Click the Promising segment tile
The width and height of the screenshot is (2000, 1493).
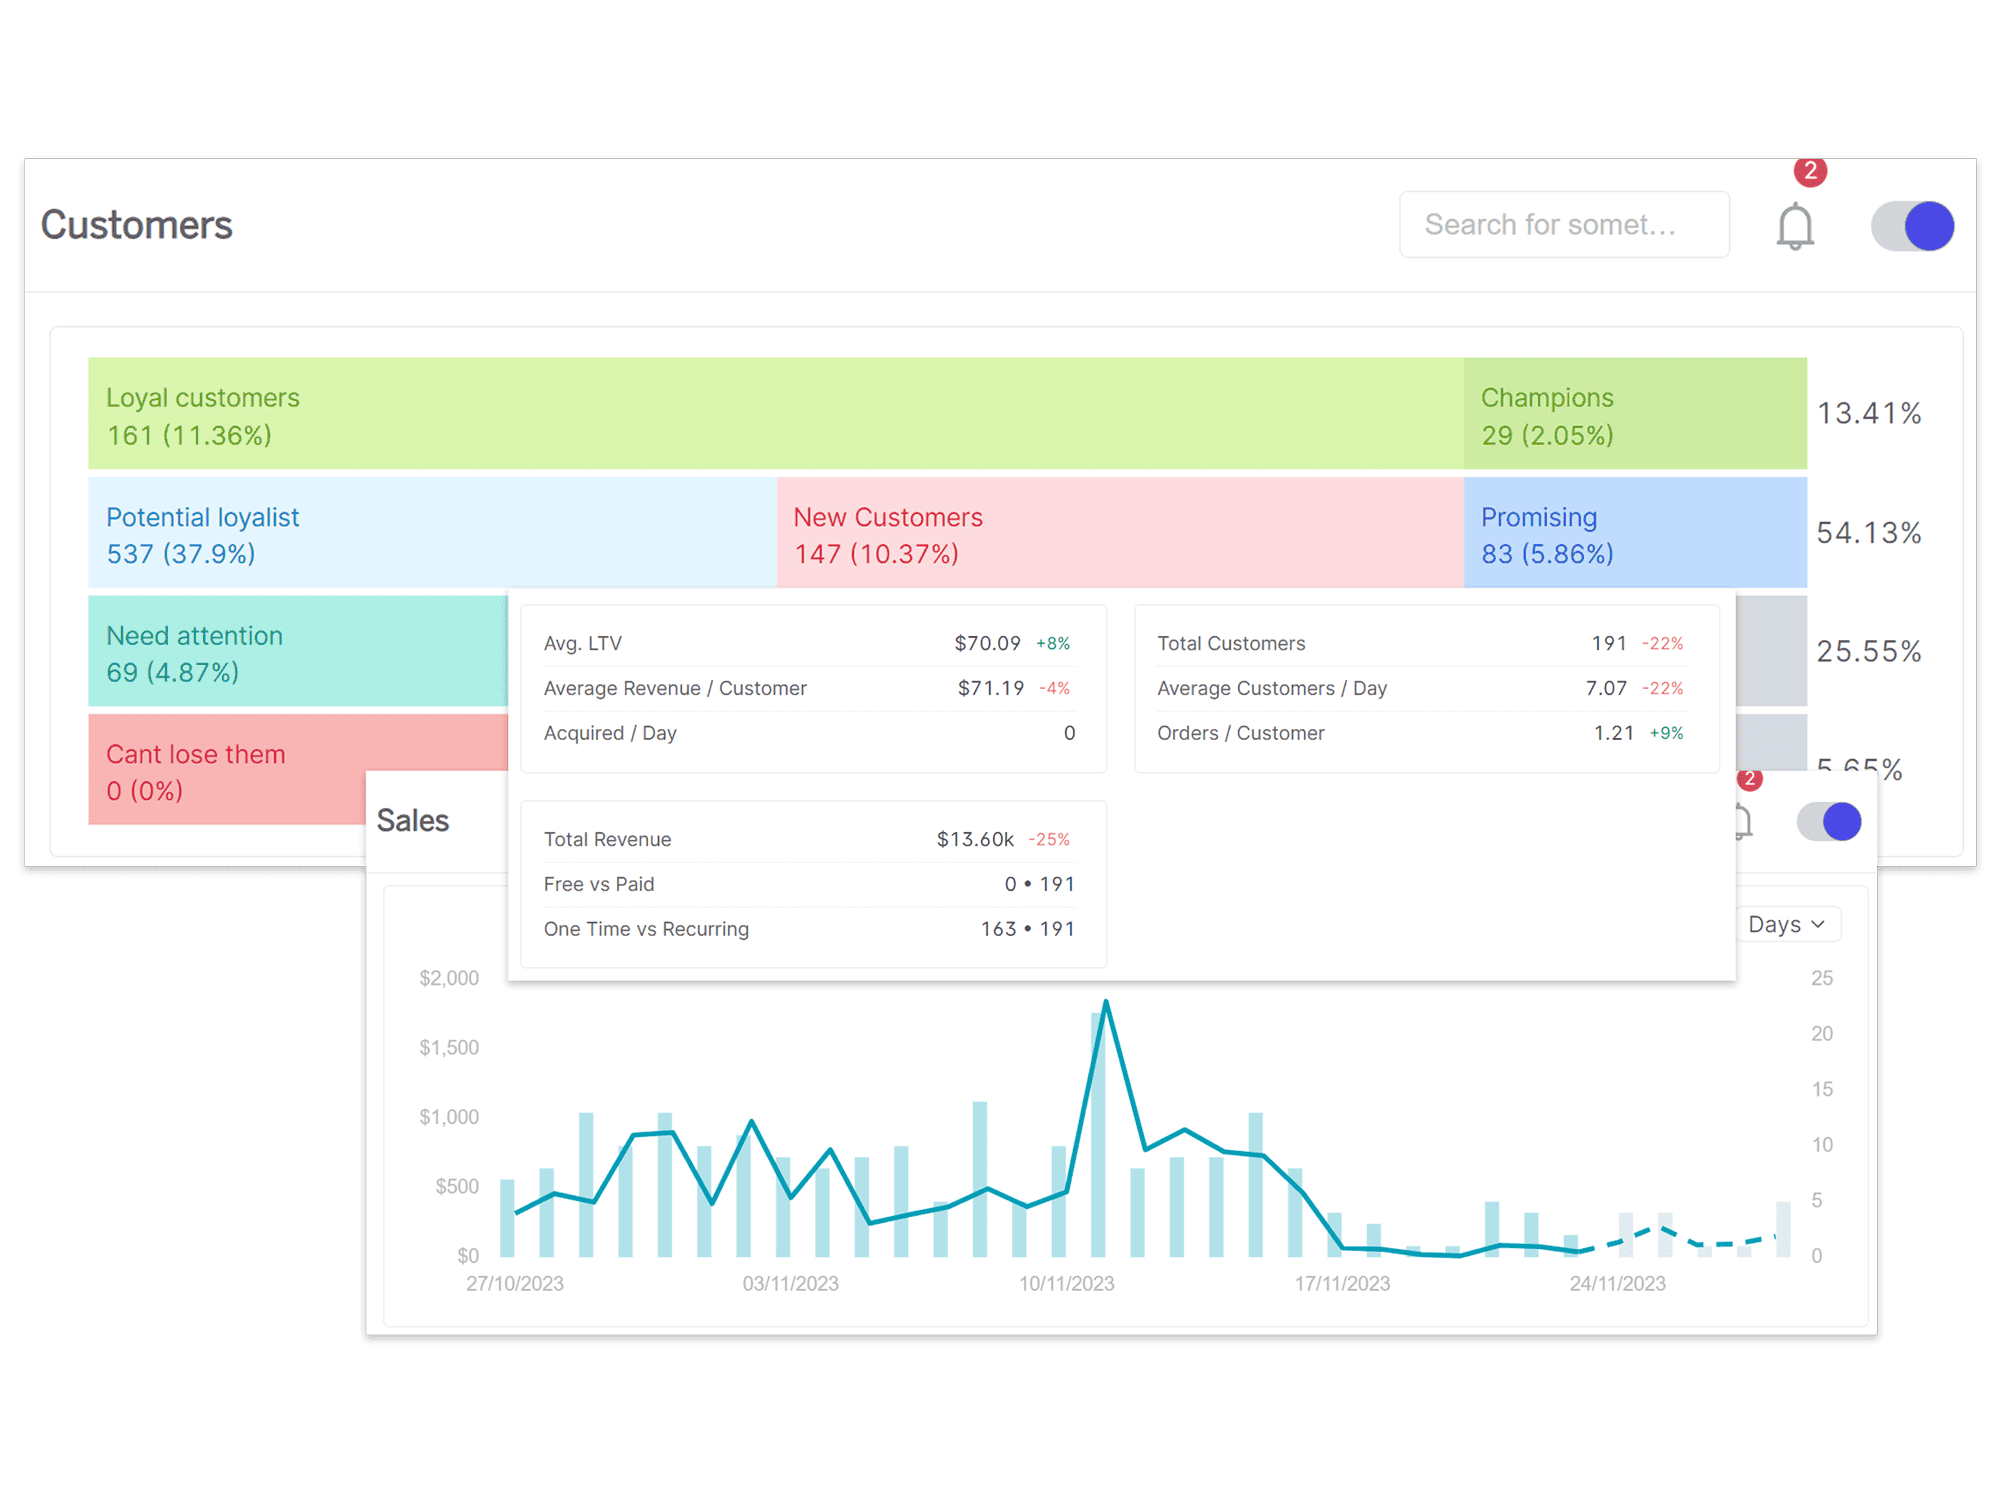(1634, 533)
